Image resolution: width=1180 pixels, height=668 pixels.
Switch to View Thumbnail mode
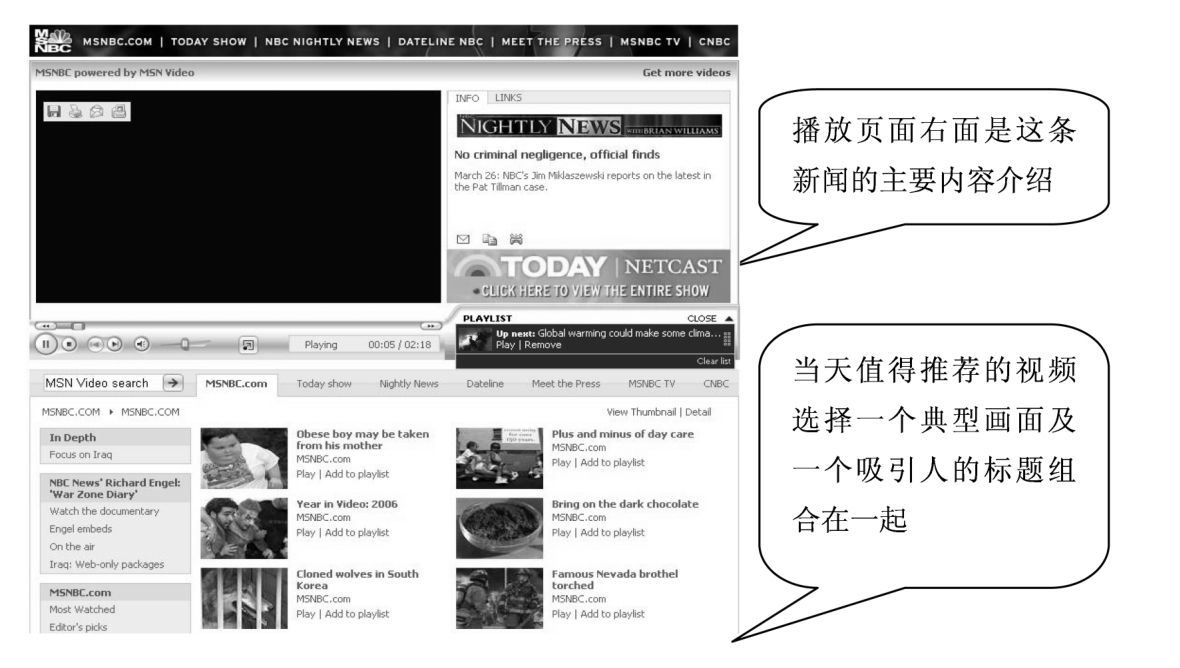click(641, 412)
